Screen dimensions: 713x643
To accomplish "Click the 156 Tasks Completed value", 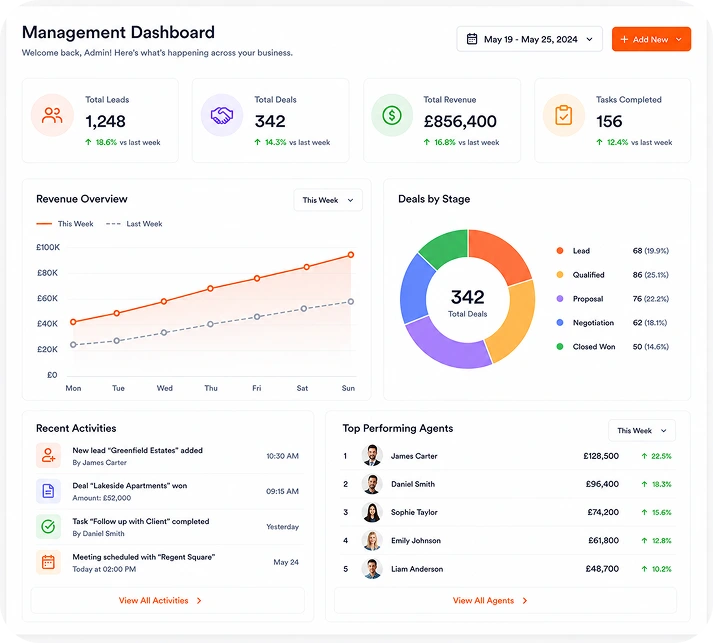I will (609, 121).
